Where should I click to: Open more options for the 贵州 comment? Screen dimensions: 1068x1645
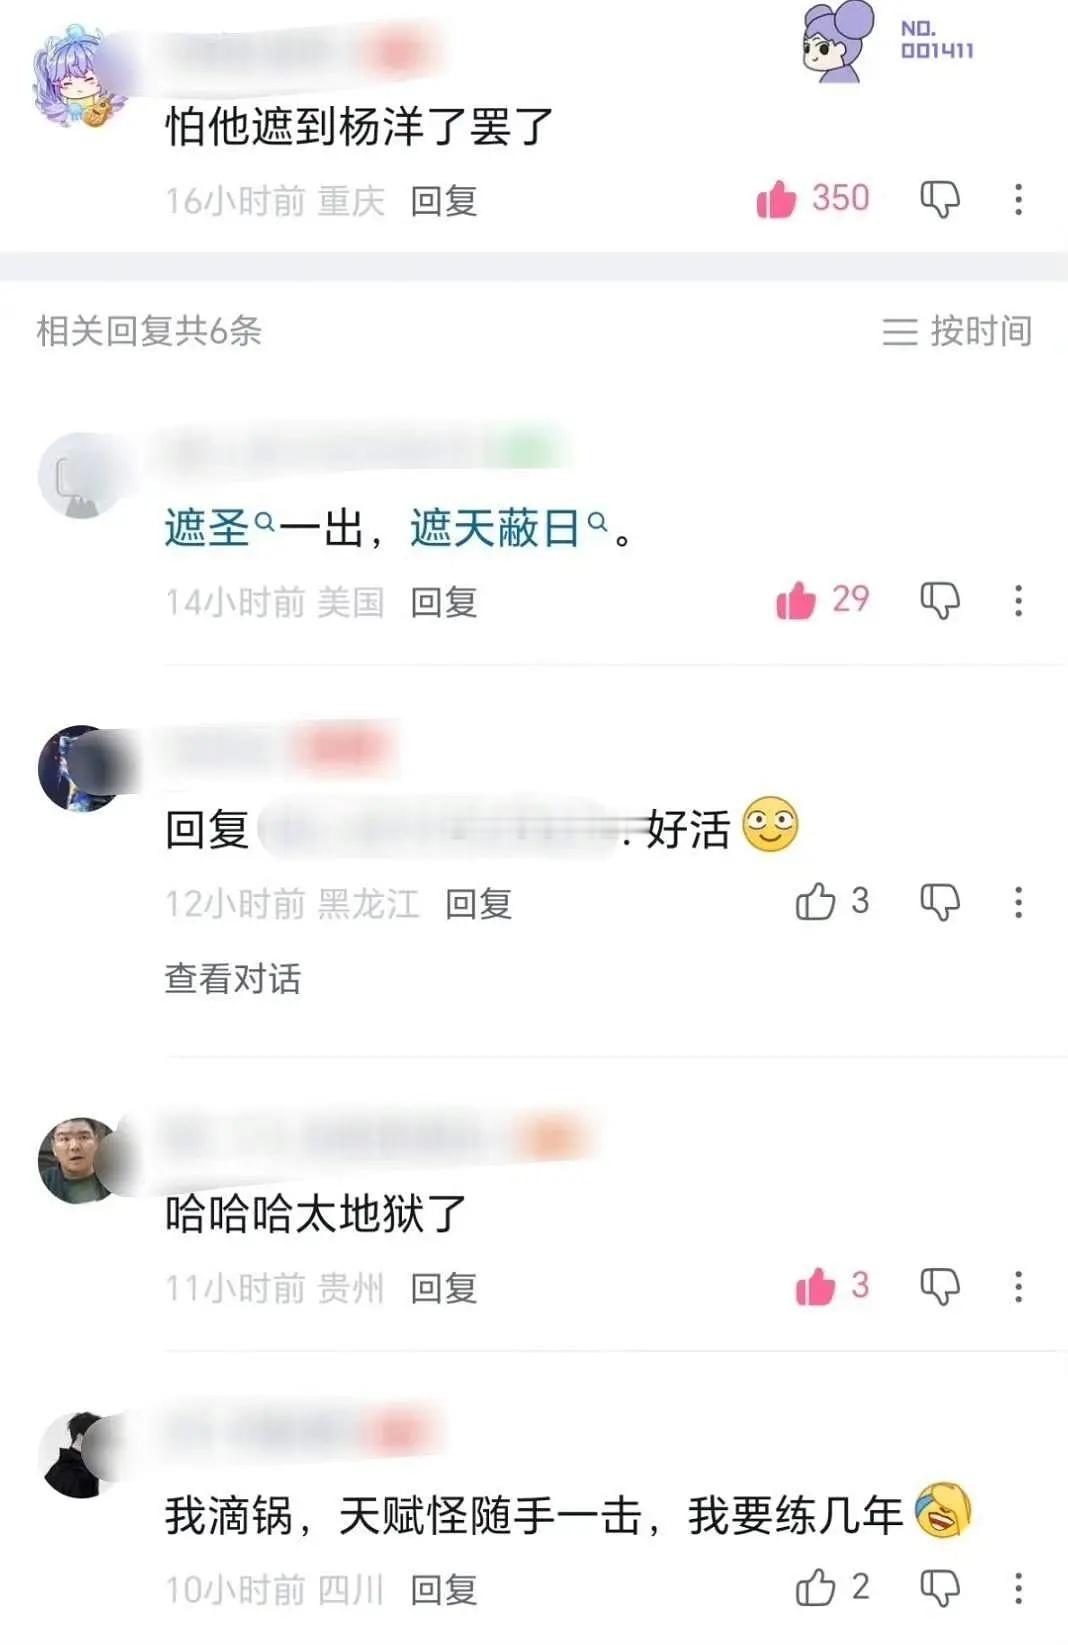point(1018,1286)
